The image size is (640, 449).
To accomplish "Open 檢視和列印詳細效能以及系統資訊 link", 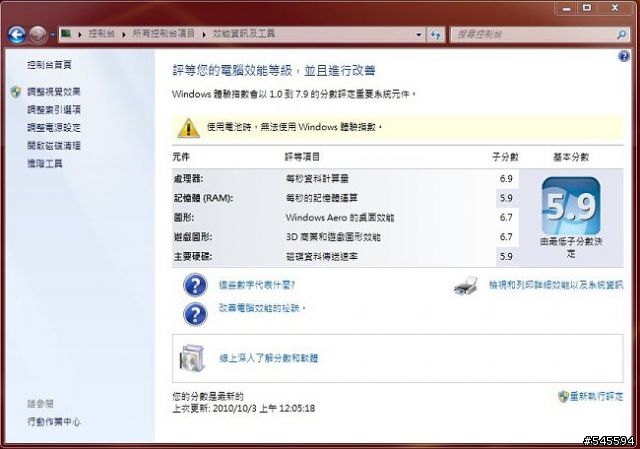I will pyautogui.click(x=556, y=285).
